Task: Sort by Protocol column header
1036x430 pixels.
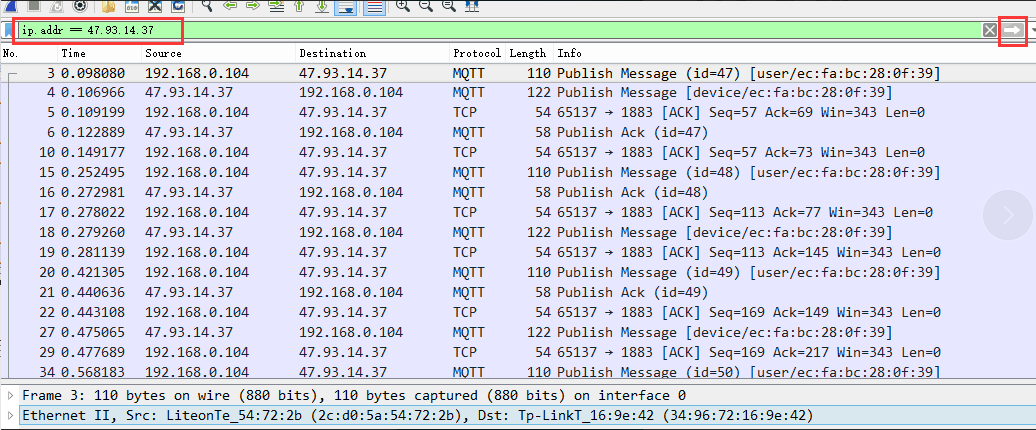Action: point(478,54)
